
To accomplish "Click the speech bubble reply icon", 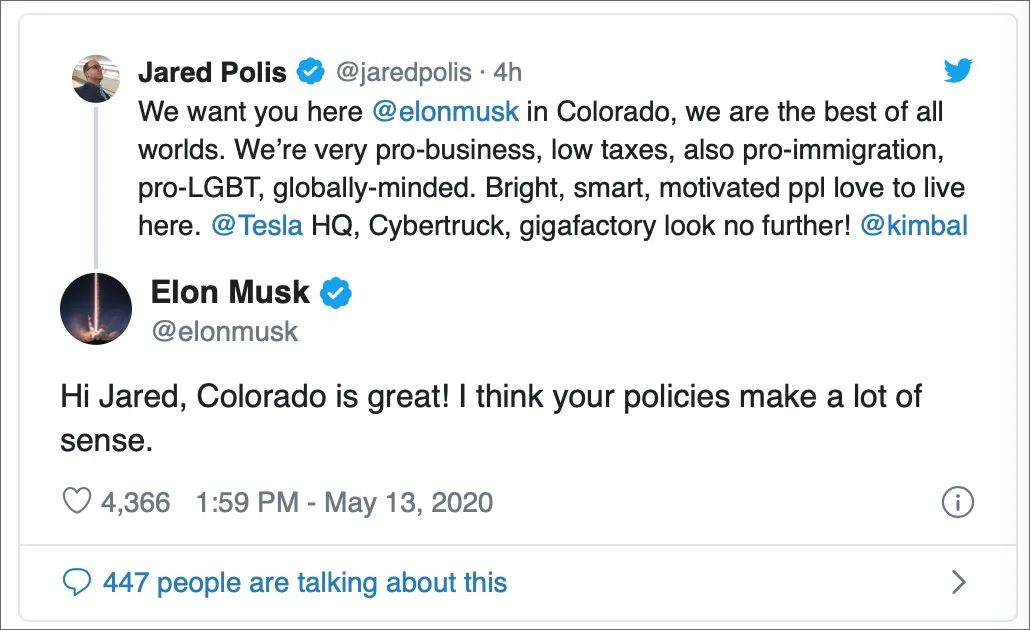I will 76,583.
